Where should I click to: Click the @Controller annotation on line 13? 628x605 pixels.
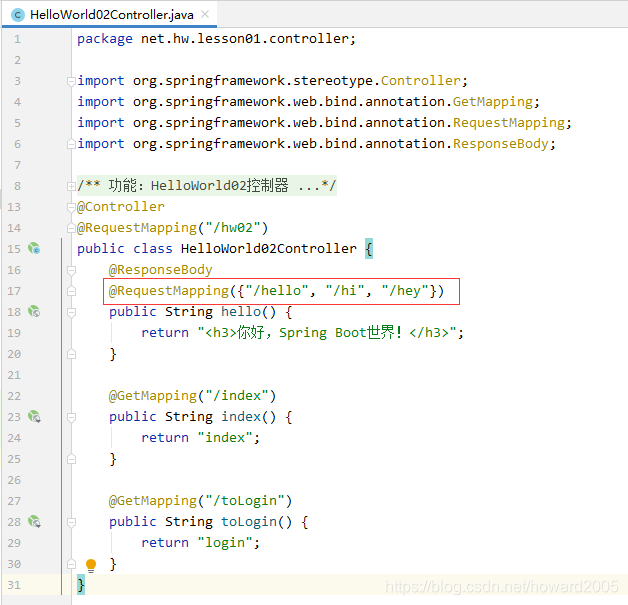[x=121, y=207]
